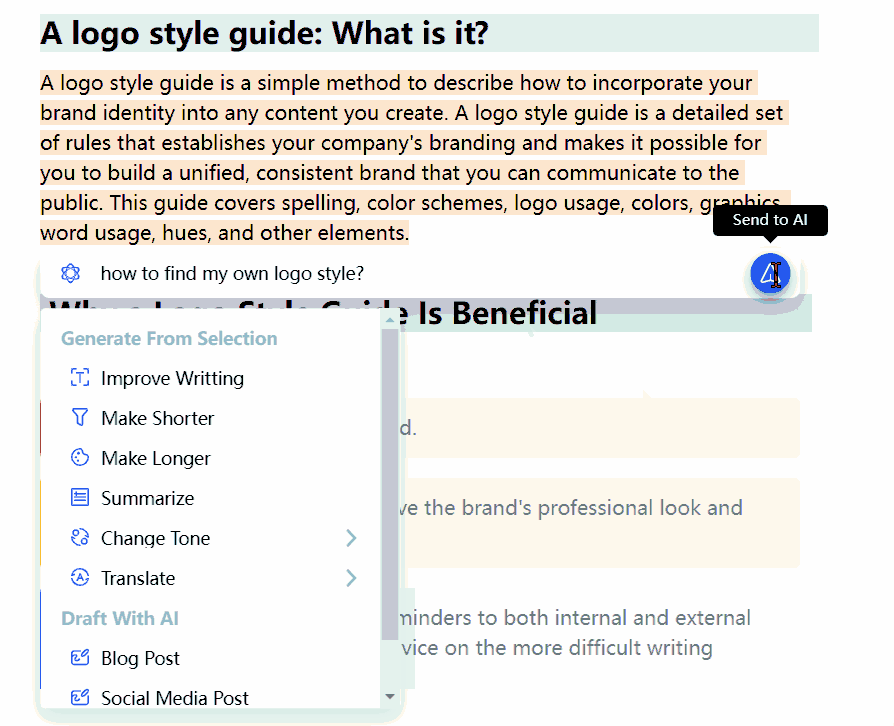Click the Make Shorter funnel icon
This screenshot has height=726, width=894.
[x=80, y=418]
